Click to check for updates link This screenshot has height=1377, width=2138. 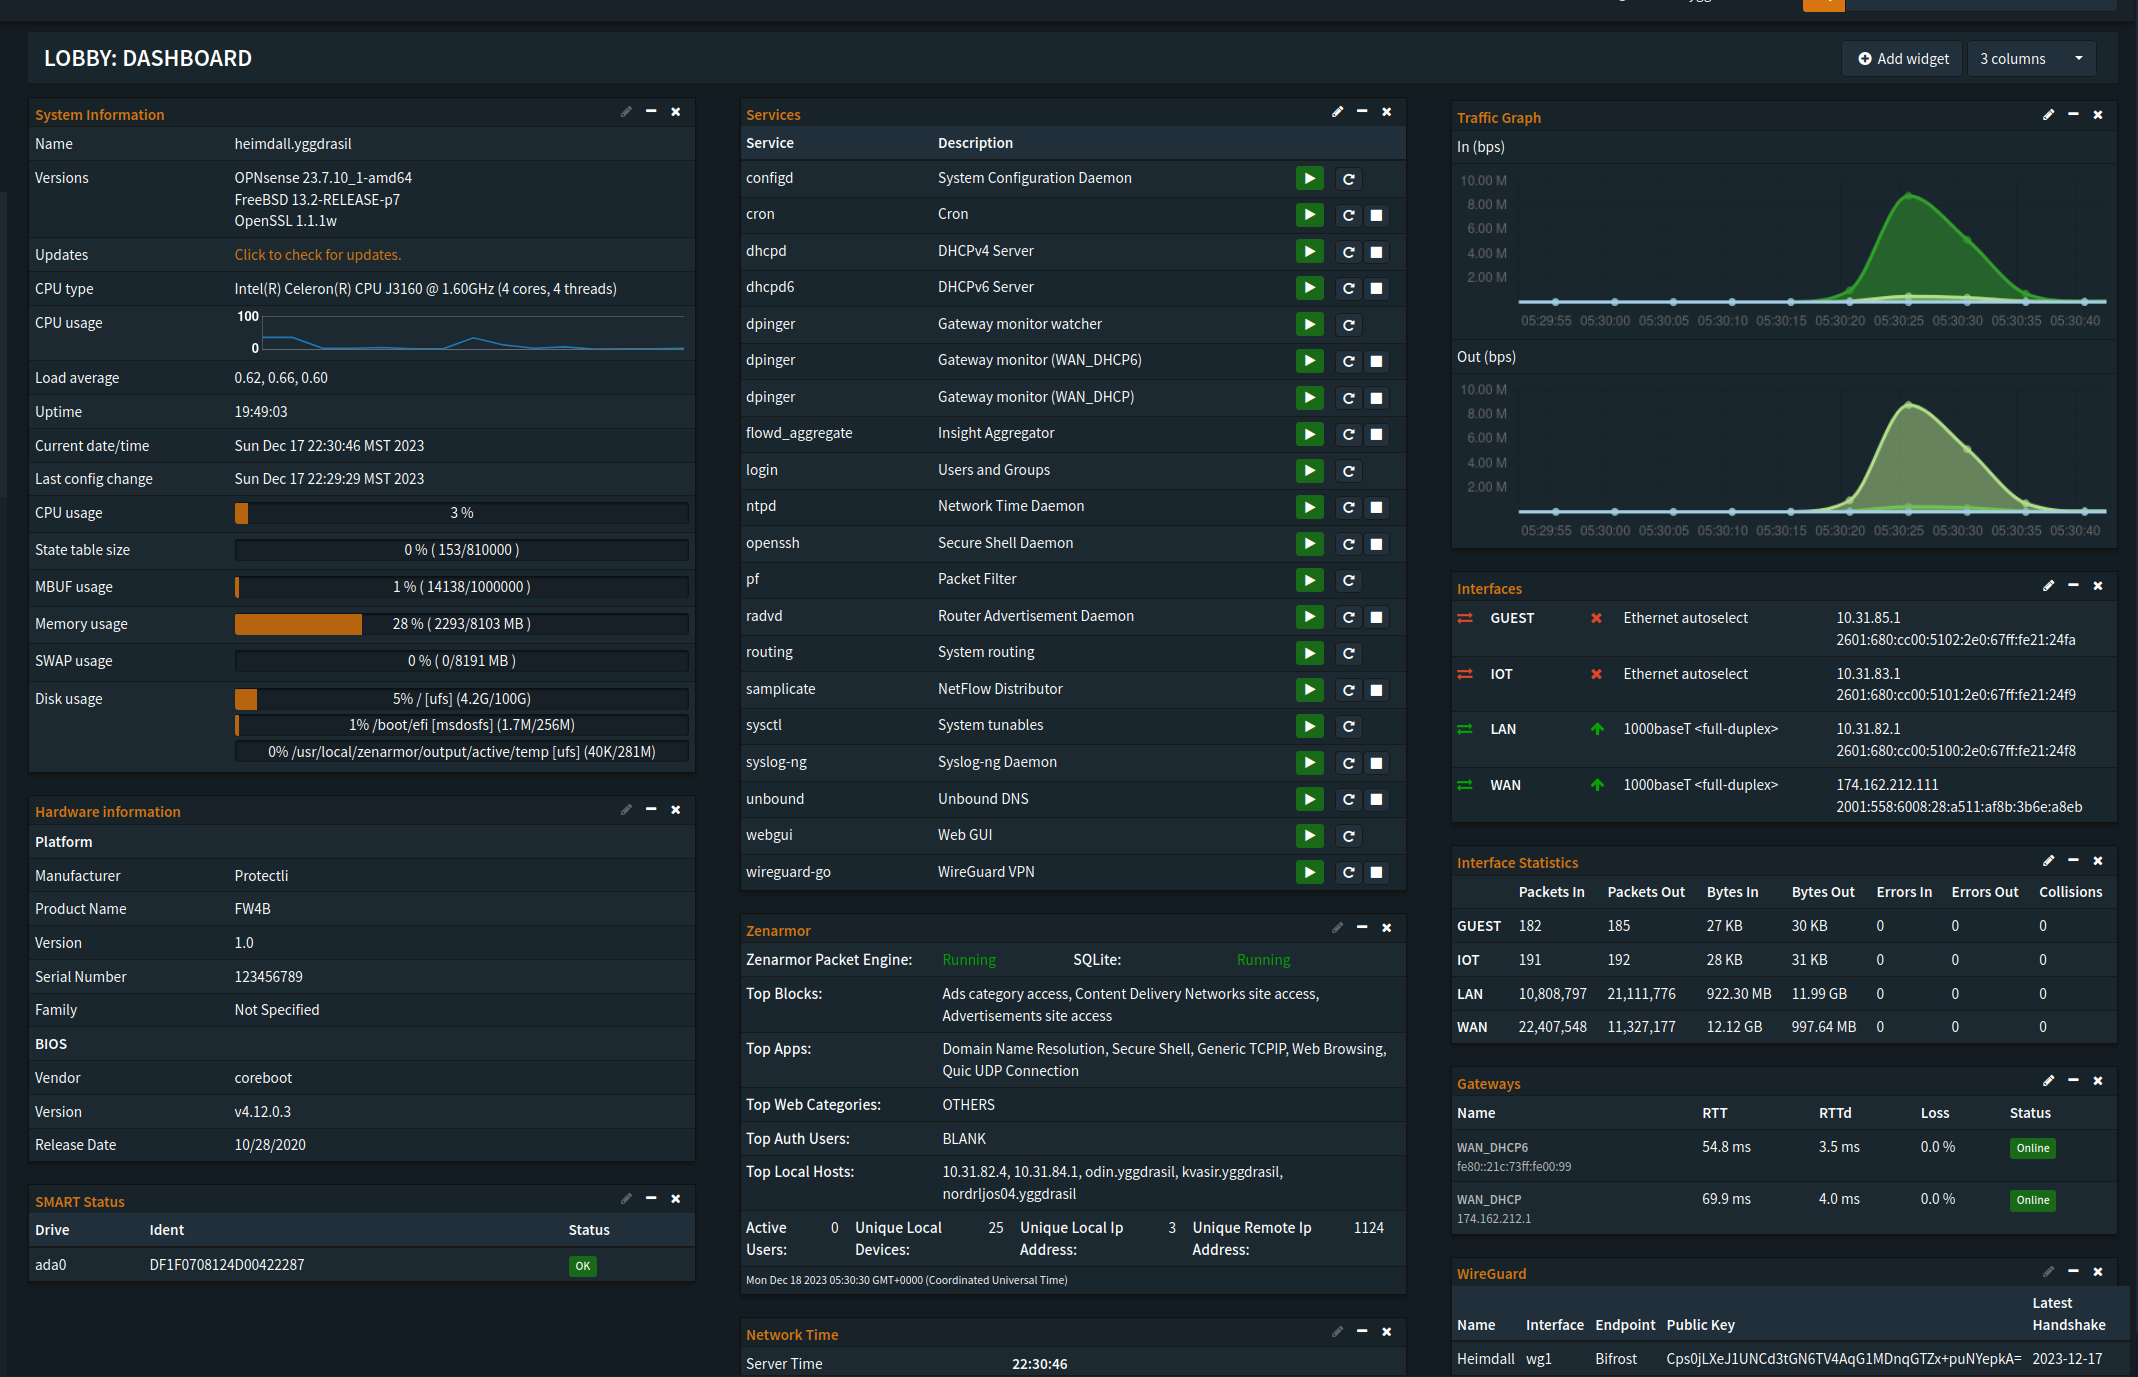[x=318, y=255]
